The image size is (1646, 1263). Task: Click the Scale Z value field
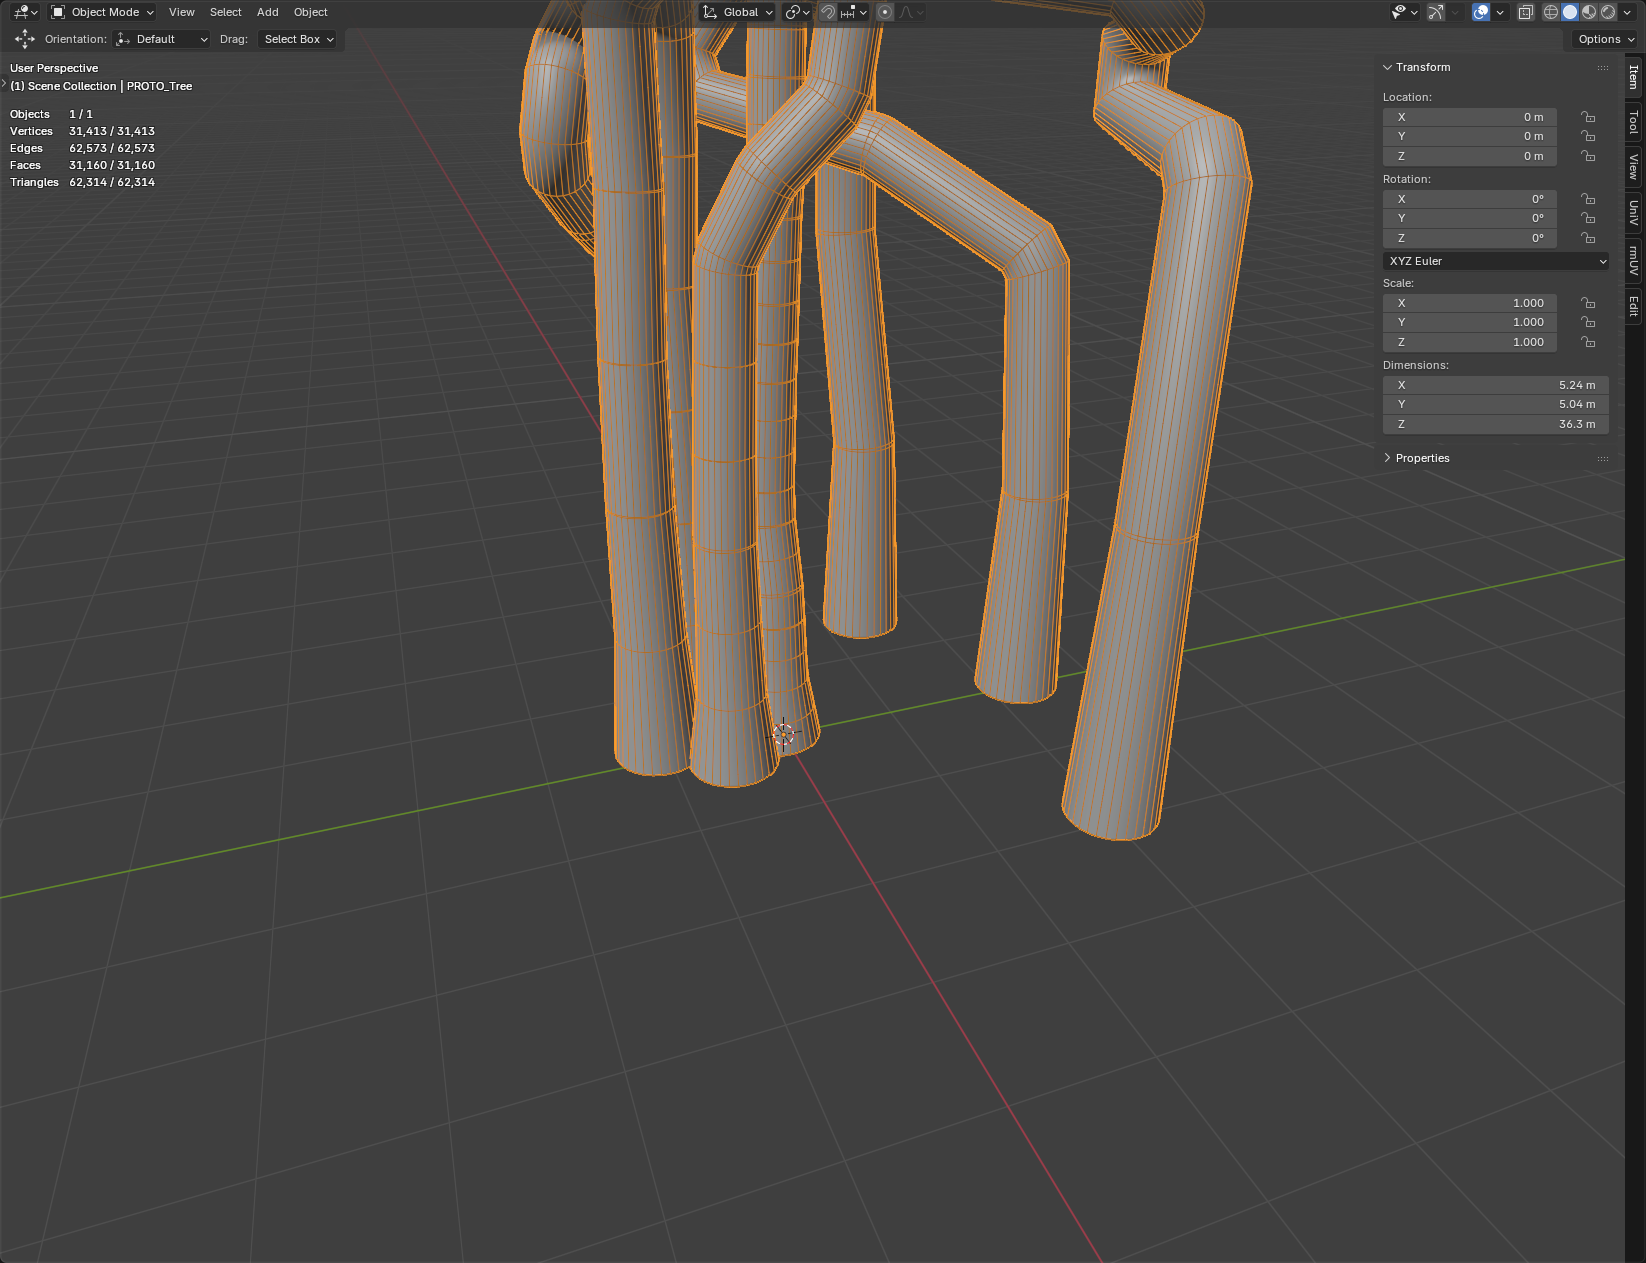(x=1470, y=342)
